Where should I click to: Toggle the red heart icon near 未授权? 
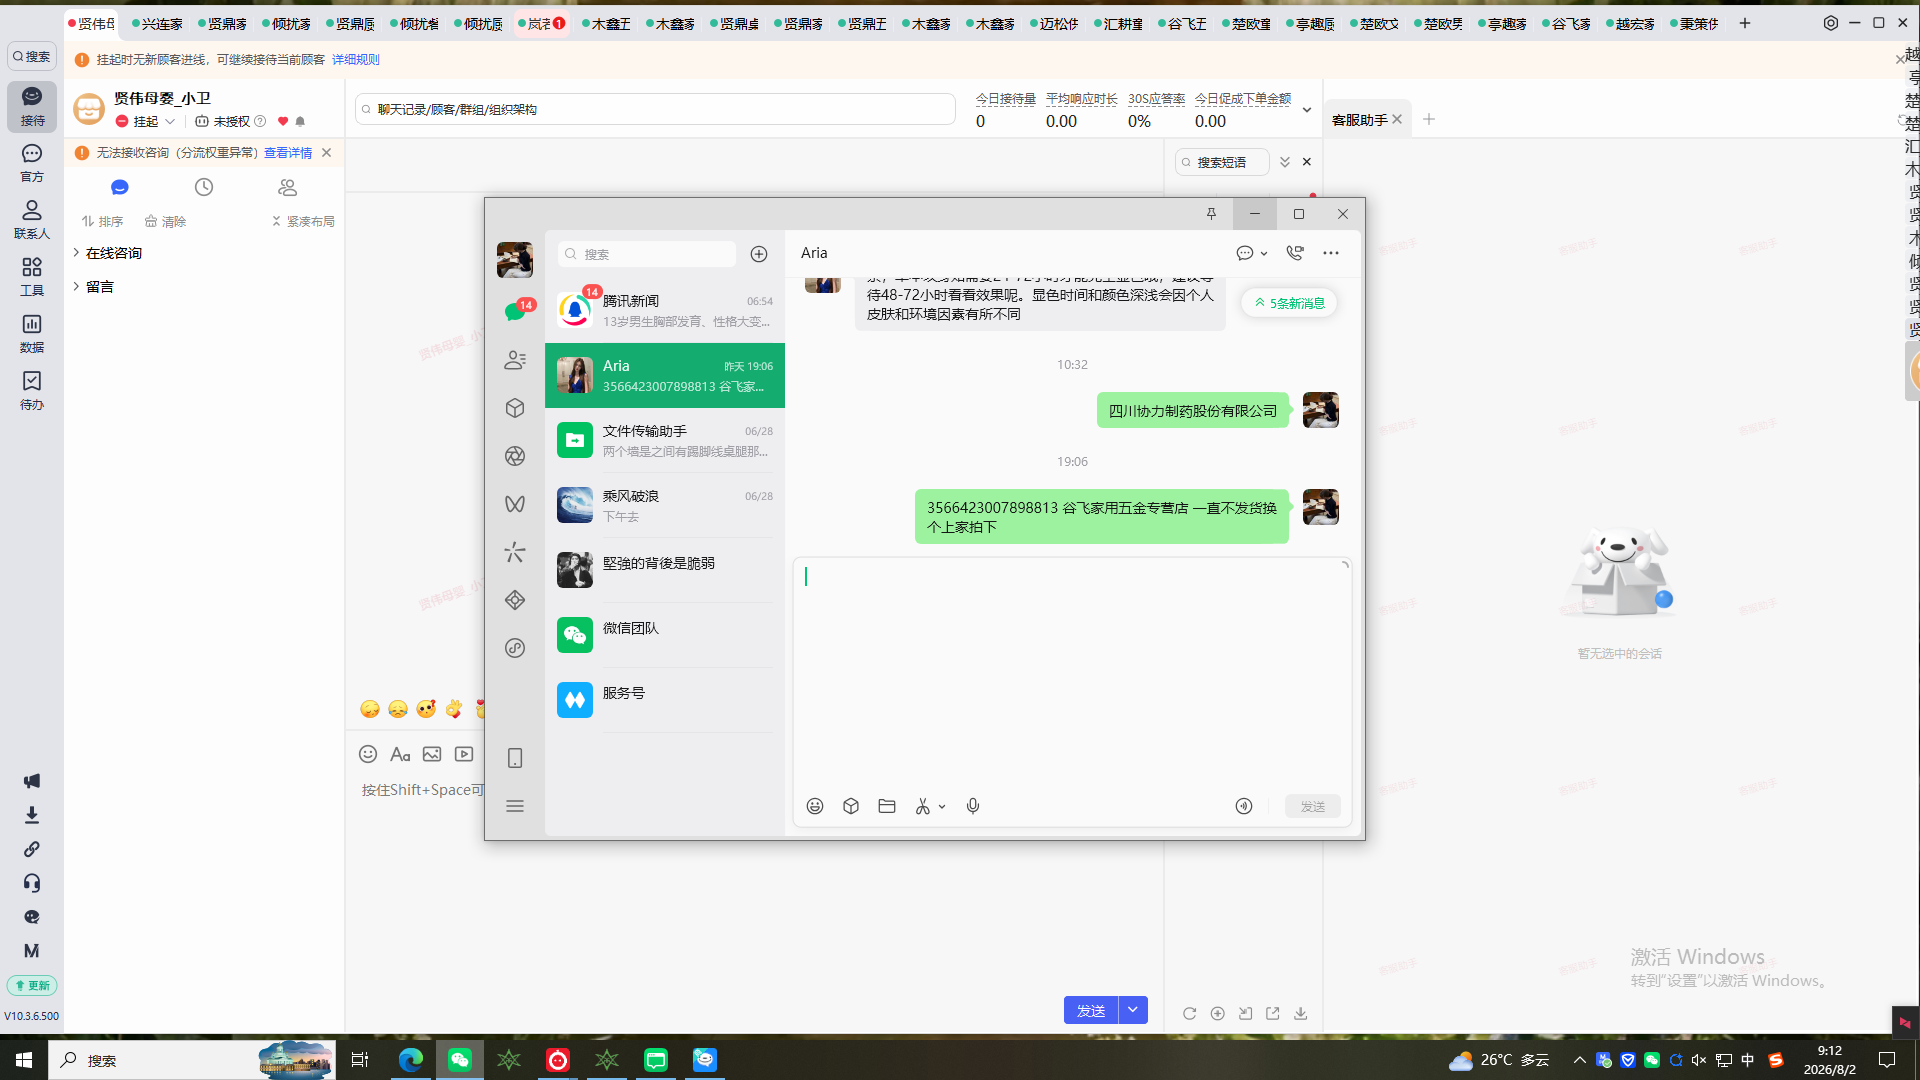click(x=283, y=121)
